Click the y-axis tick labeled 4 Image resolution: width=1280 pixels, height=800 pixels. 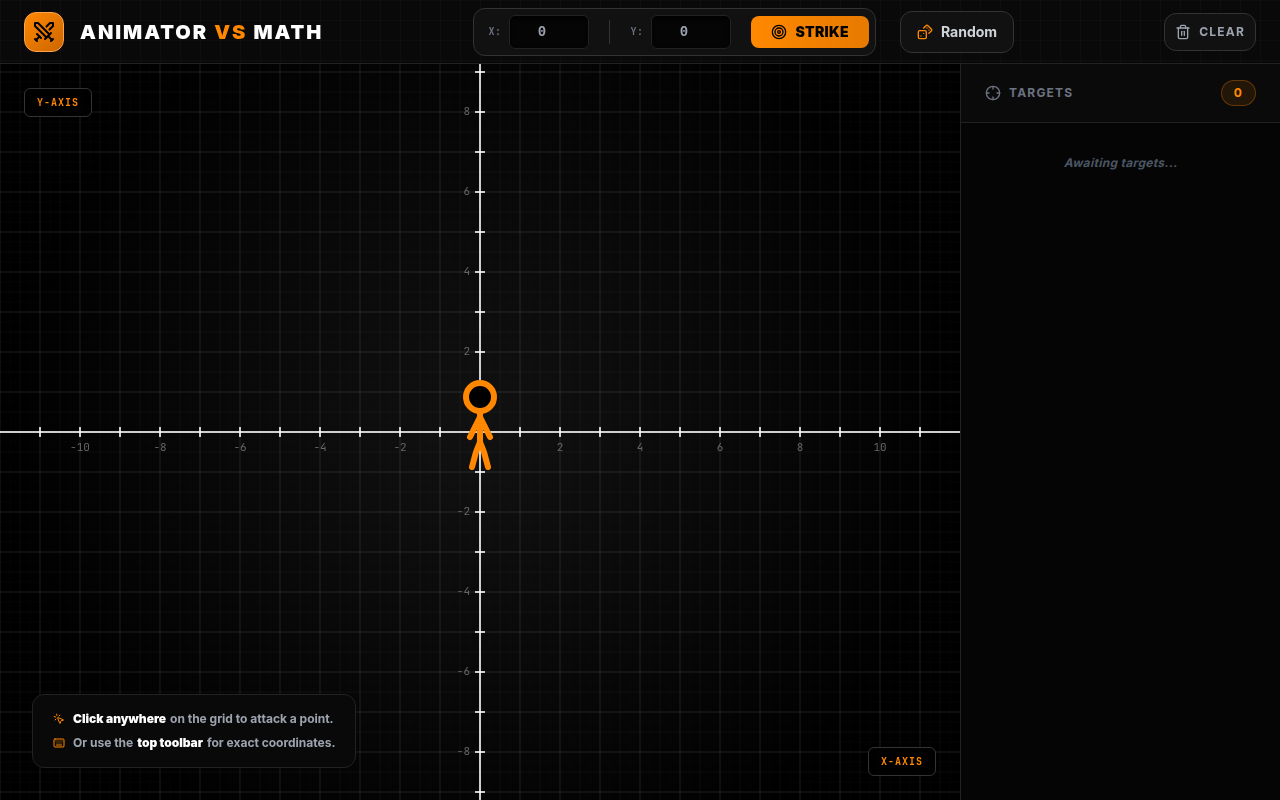coord(467,272)
